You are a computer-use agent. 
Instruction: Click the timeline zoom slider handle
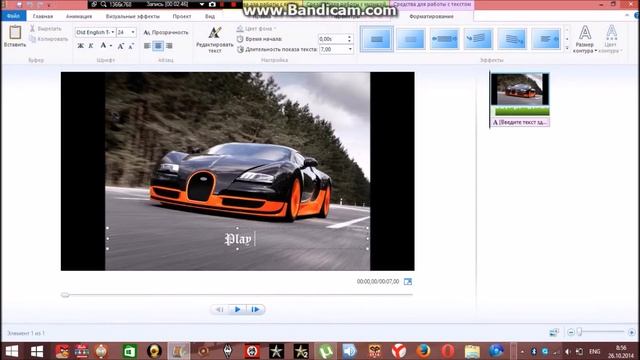(579, 332)
